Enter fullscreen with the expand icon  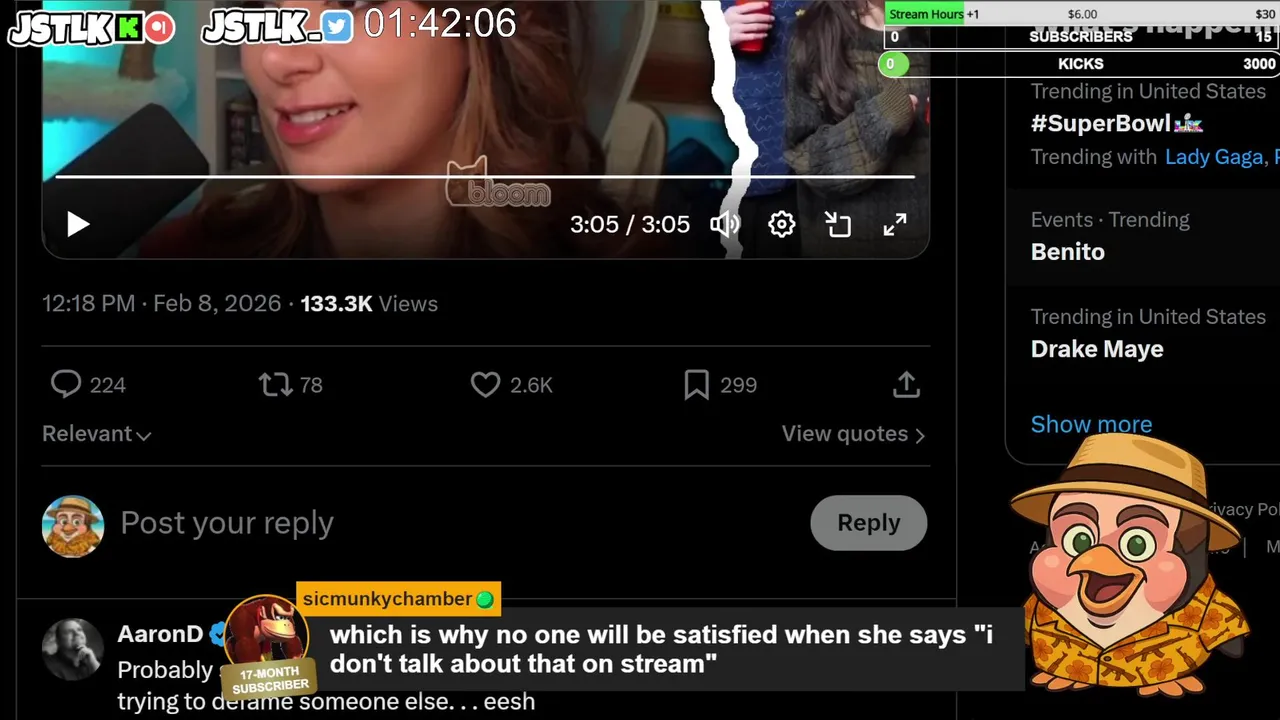tap(895, 224)
